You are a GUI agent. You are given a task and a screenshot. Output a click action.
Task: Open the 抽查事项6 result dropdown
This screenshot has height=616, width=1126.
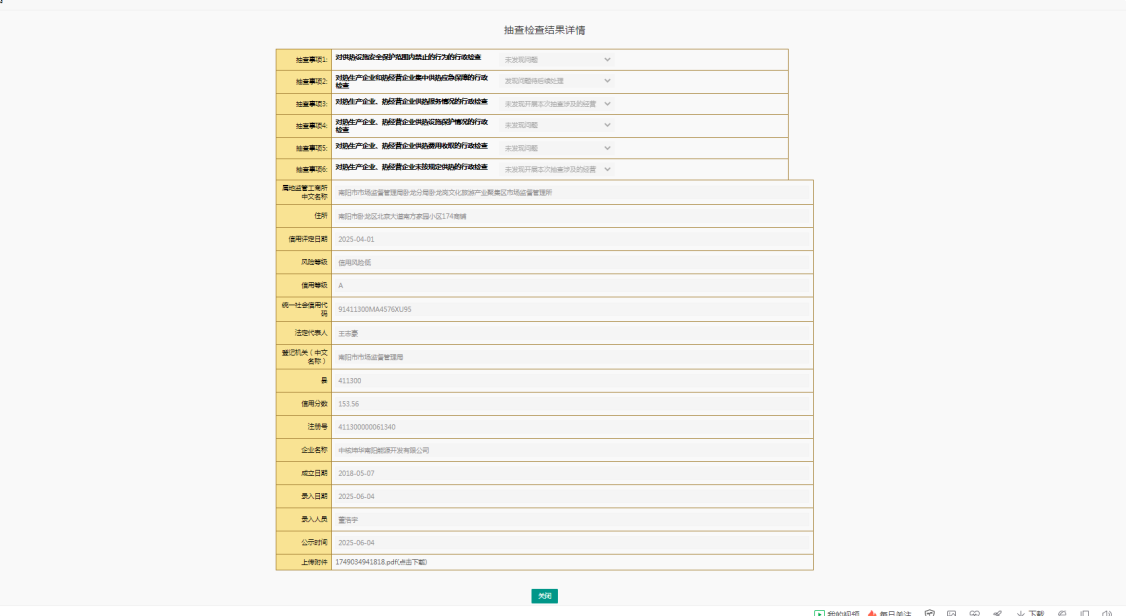tap(557, 169)
